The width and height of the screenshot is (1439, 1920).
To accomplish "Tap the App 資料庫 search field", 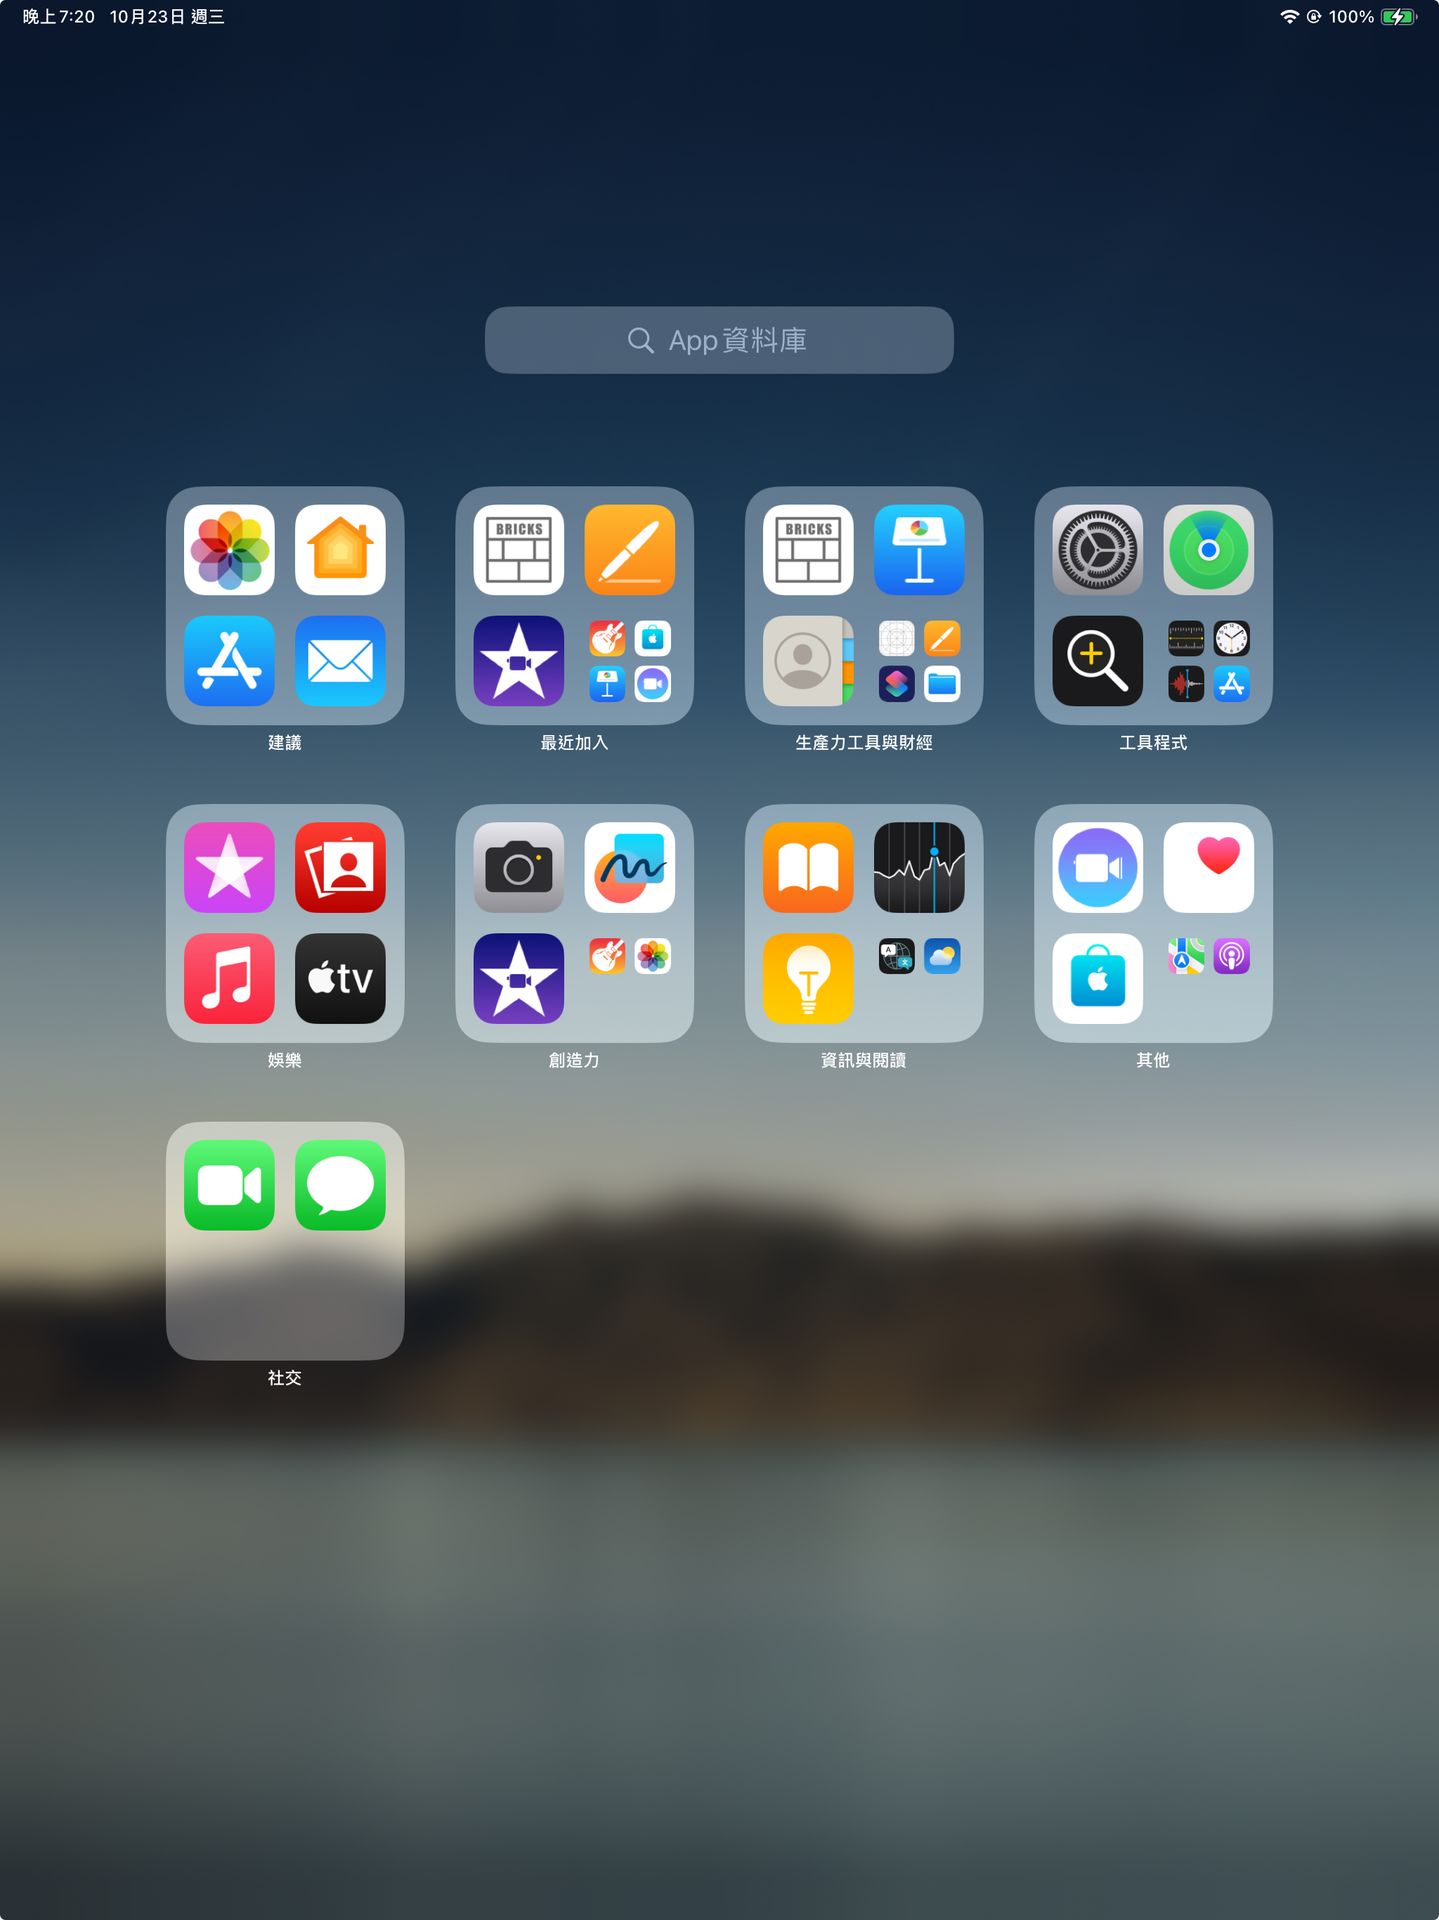I will tap(719, 340).
